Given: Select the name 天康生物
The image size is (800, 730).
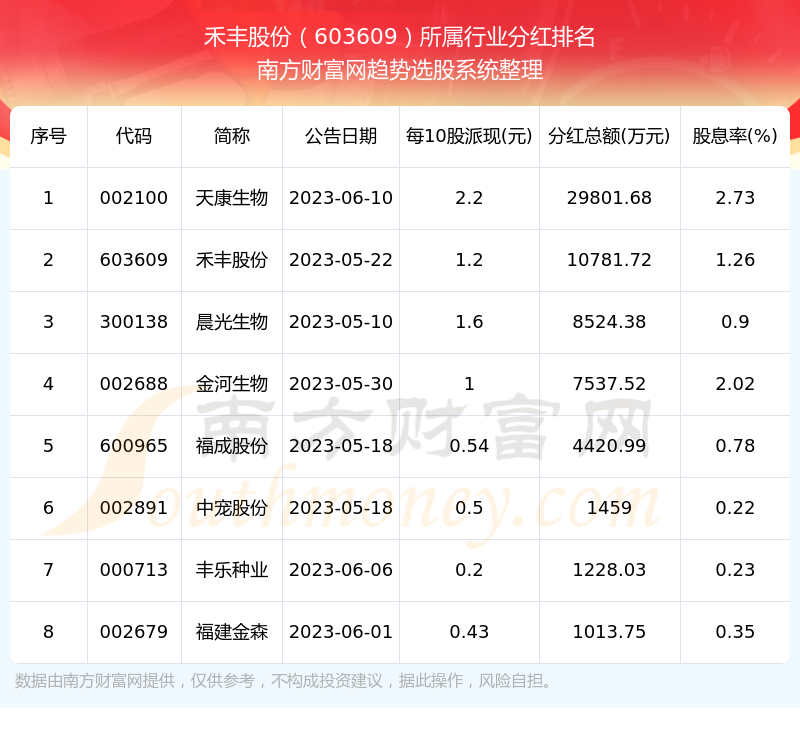Looking at the screenshot, I should tap(232, 198).
